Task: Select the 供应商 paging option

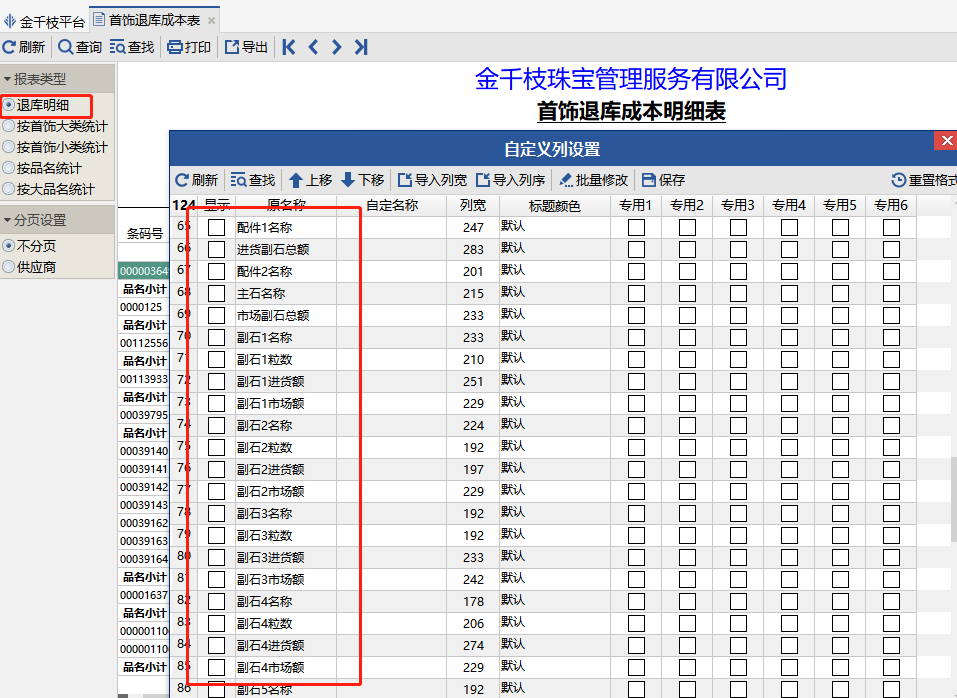Action: [9, 267]
